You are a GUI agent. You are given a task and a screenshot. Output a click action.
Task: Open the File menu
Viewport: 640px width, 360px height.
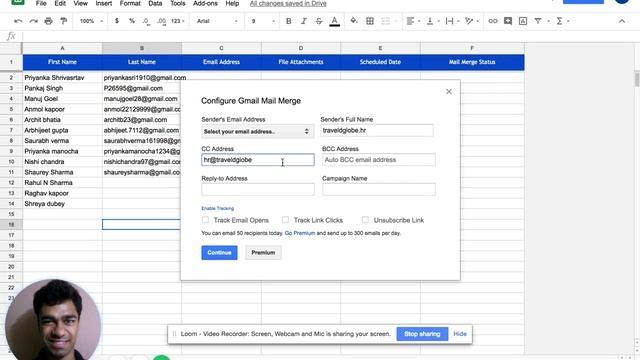pos(41,3)
